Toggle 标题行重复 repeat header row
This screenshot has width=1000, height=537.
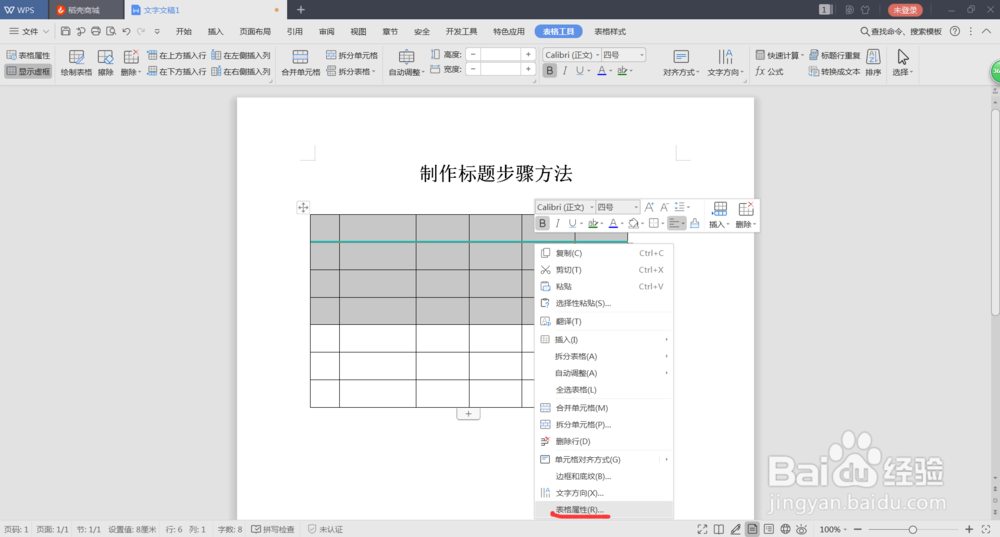[835, 55]
